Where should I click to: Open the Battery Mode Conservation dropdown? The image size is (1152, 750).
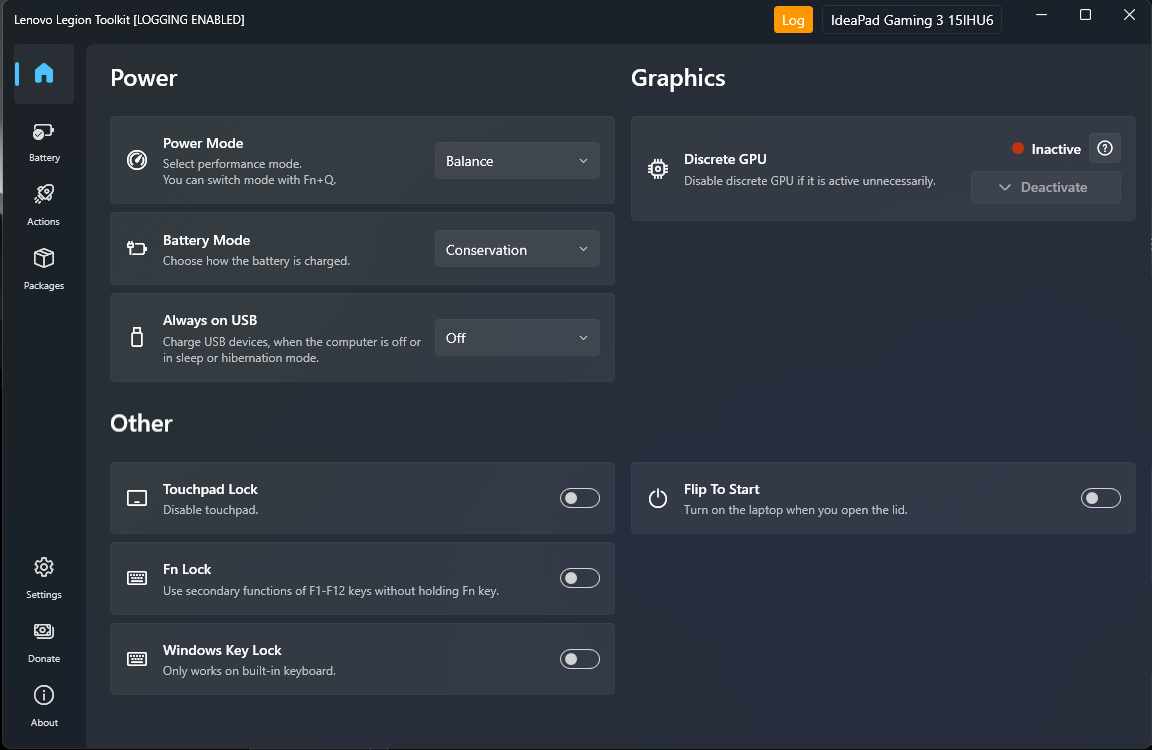pos(517,249)
